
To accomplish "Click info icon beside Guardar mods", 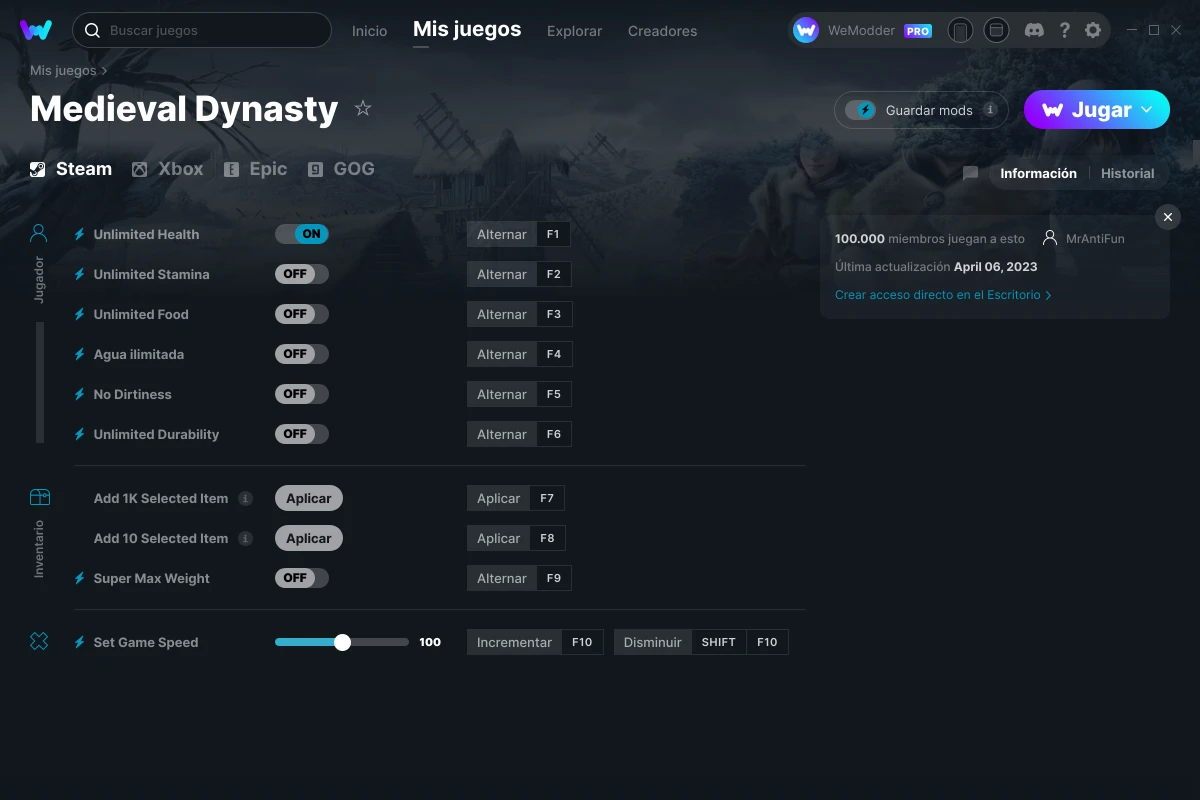I will click(x=990, y=110).
